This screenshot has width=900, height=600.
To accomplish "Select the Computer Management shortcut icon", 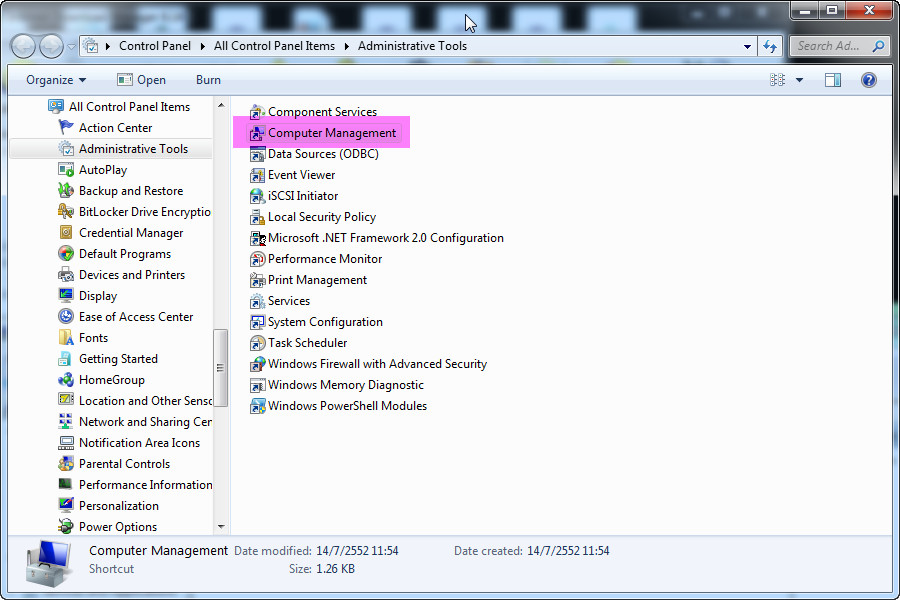I will coord(257,133).
